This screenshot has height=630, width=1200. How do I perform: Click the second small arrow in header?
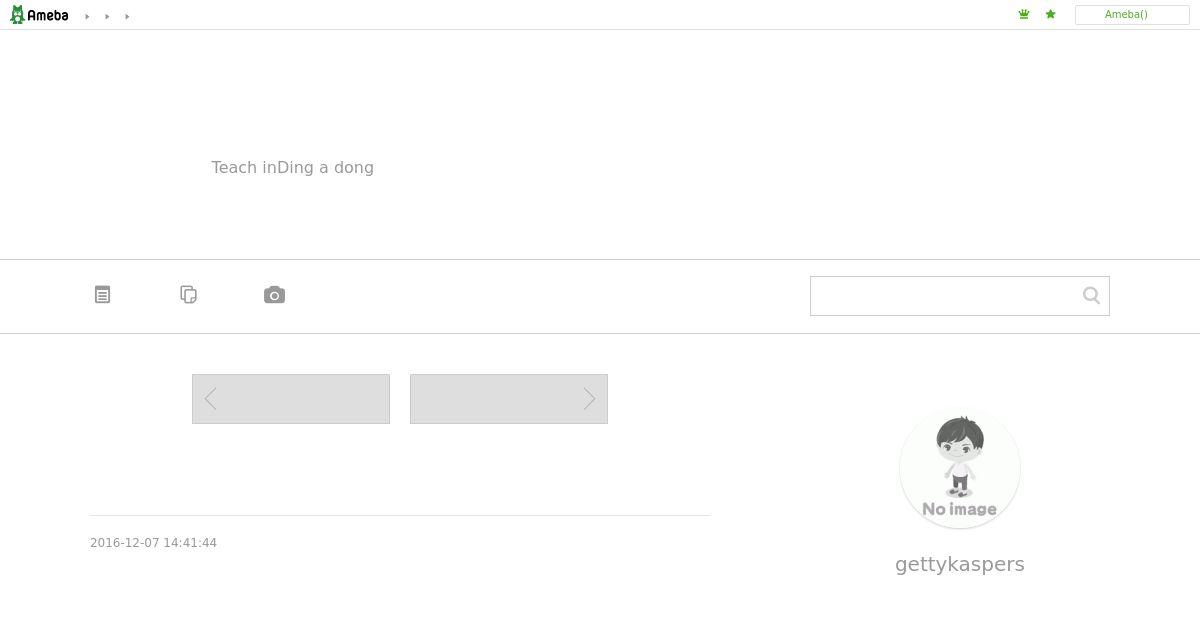107,16
